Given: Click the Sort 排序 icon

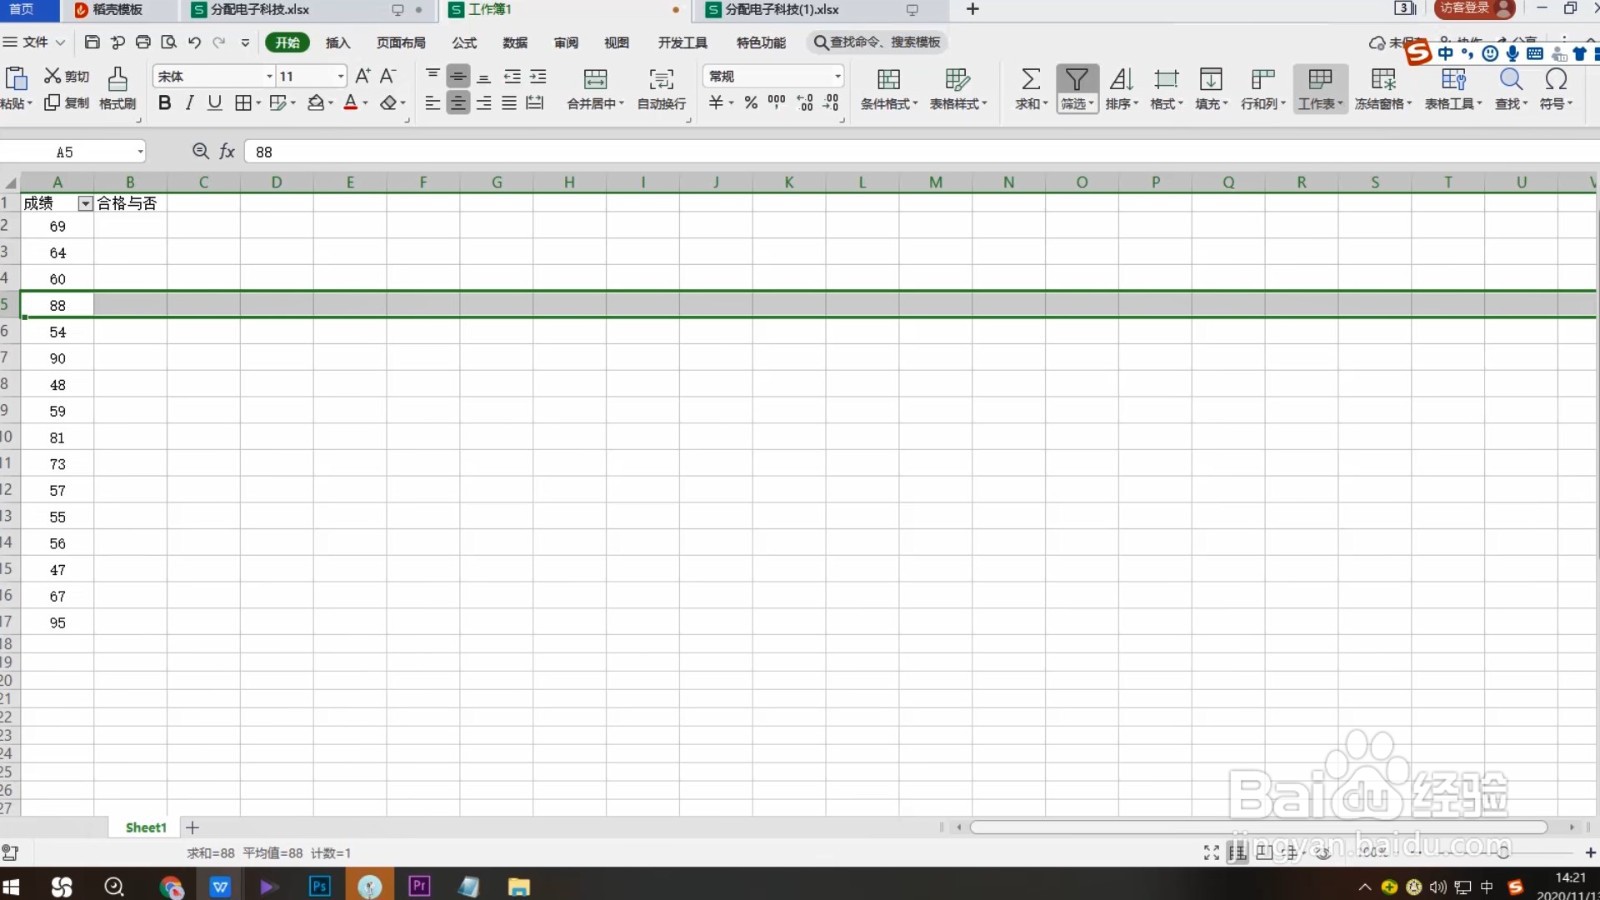Looking at the screenshot, I should pyautogui.click(x=1121, y=79).
